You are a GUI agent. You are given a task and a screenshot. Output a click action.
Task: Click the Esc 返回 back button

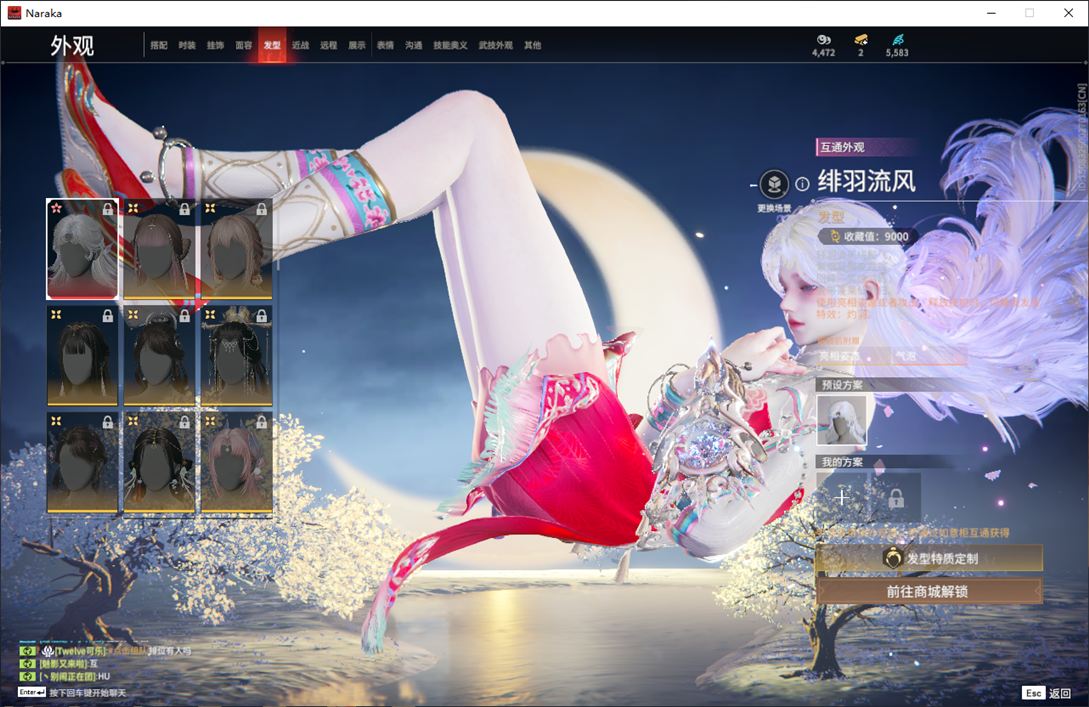(1047, 692)
